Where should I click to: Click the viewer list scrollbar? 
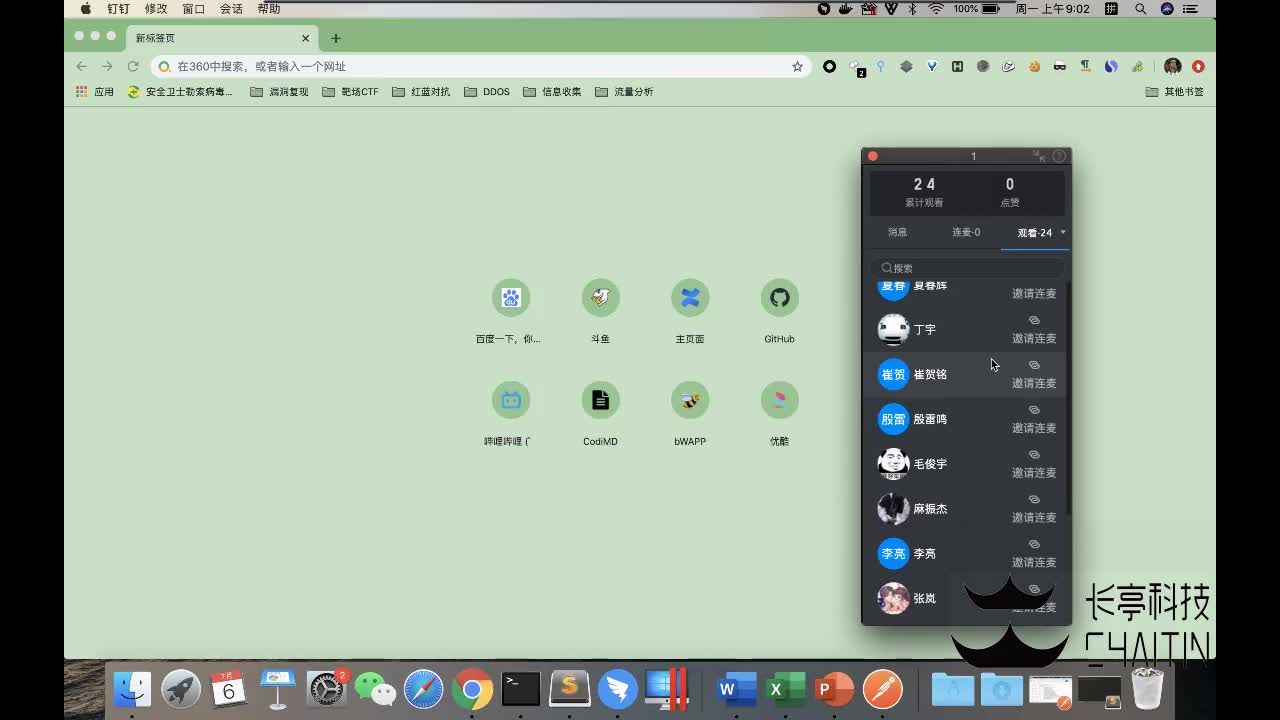(x=1068, y=400)
